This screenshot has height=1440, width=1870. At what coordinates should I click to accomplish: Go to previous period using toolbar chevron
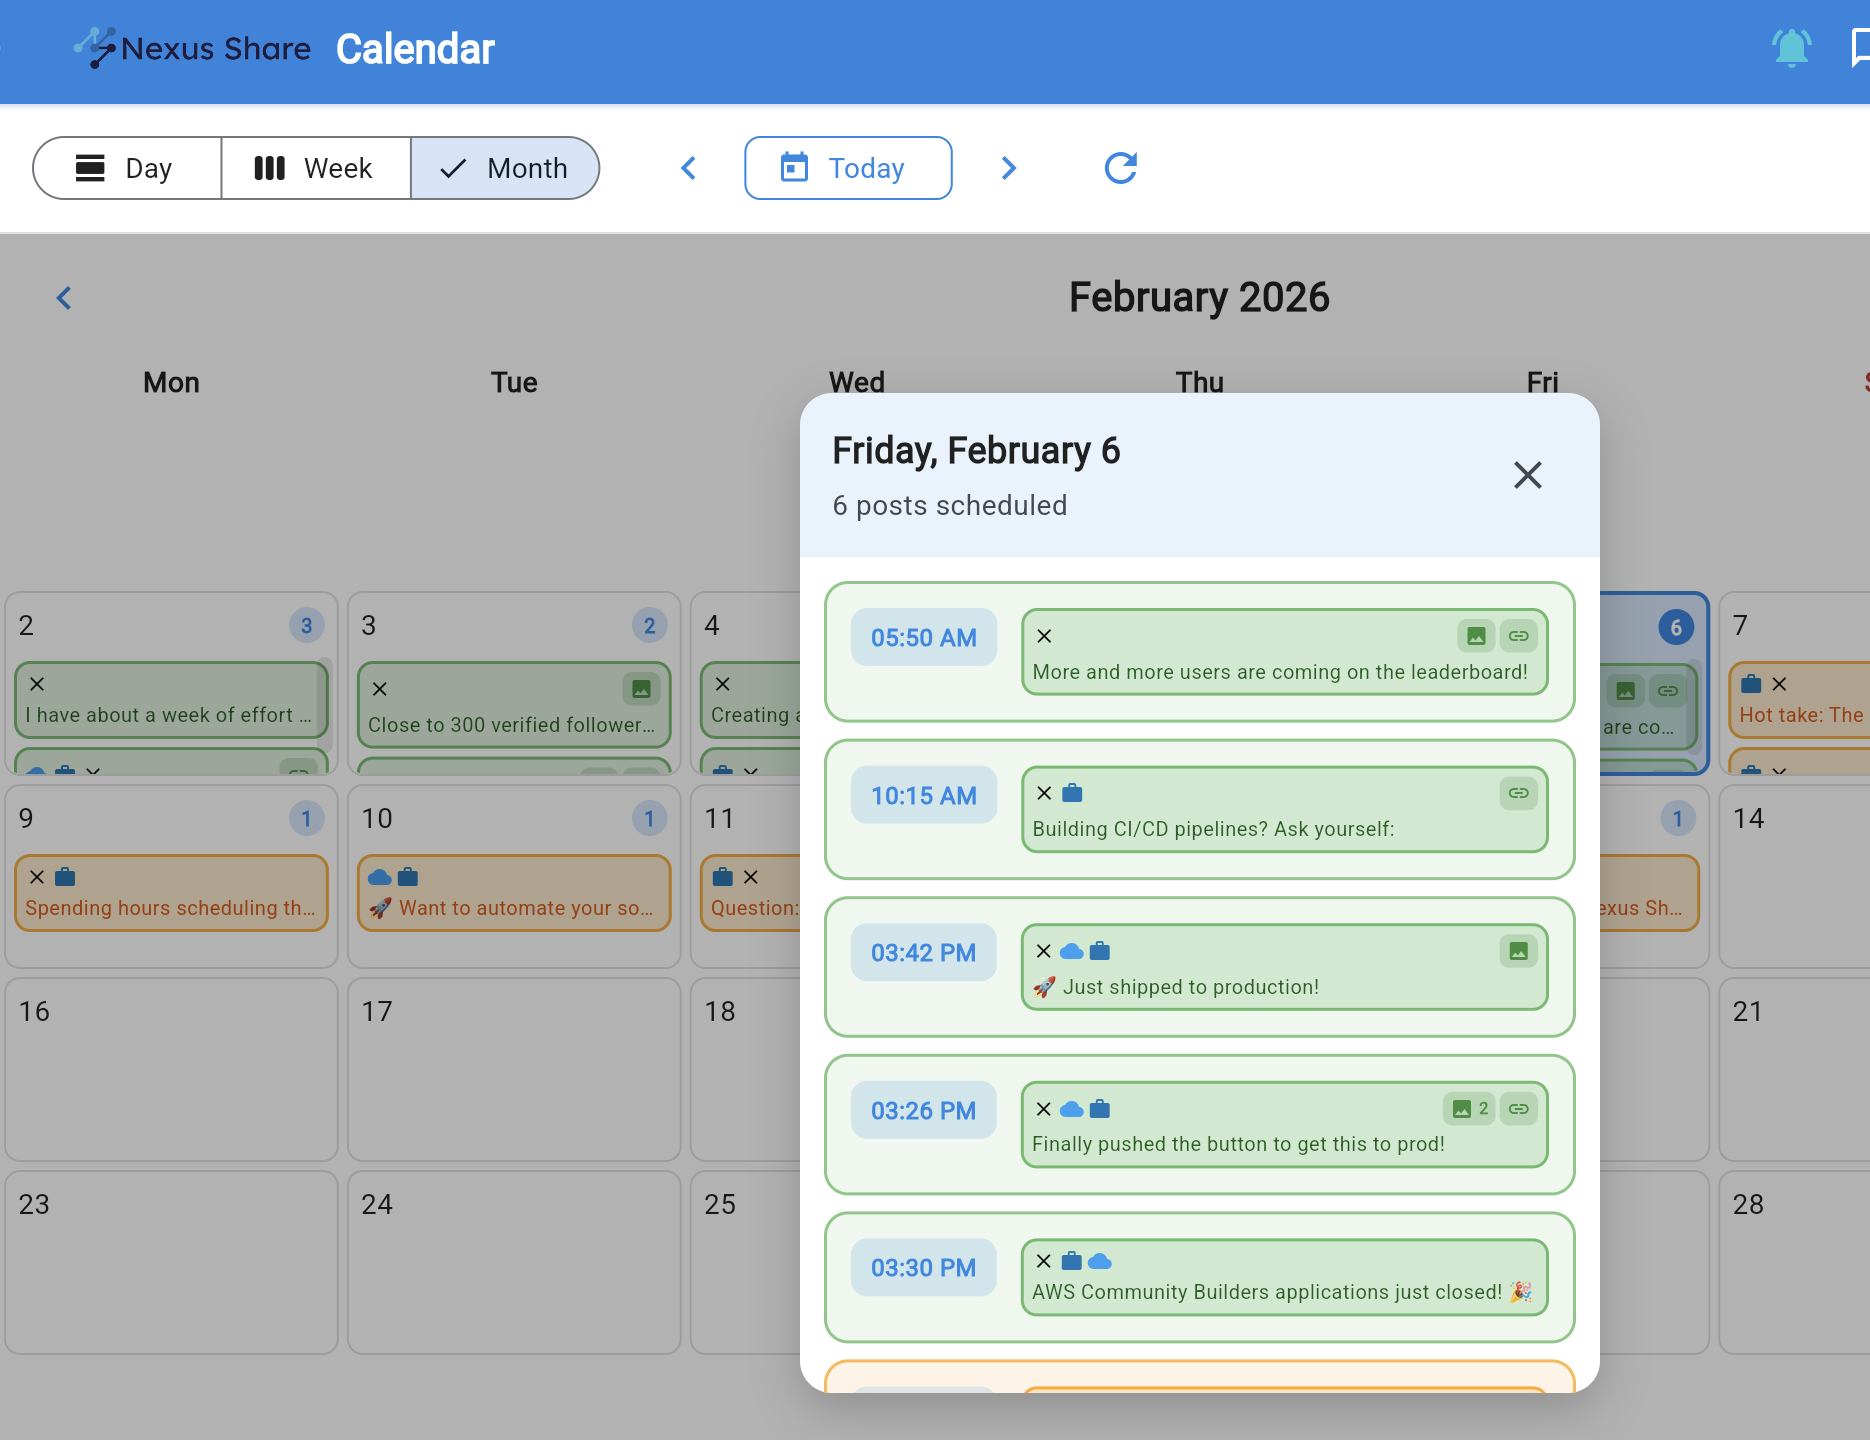point(688,168)
